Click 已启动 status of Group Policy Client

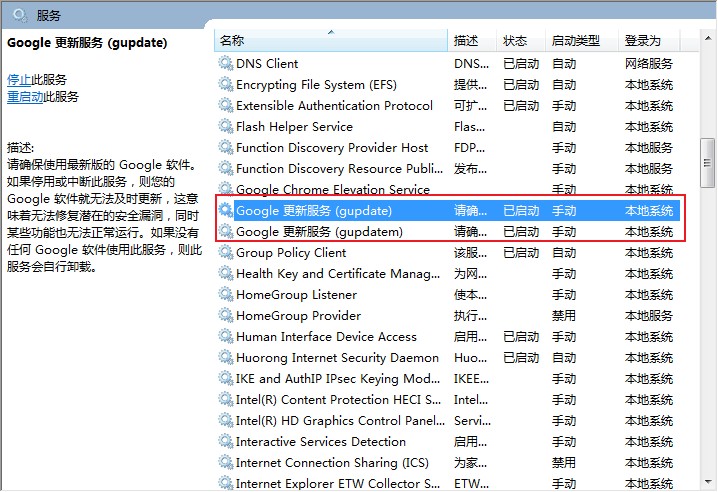[x=521, y=253]
